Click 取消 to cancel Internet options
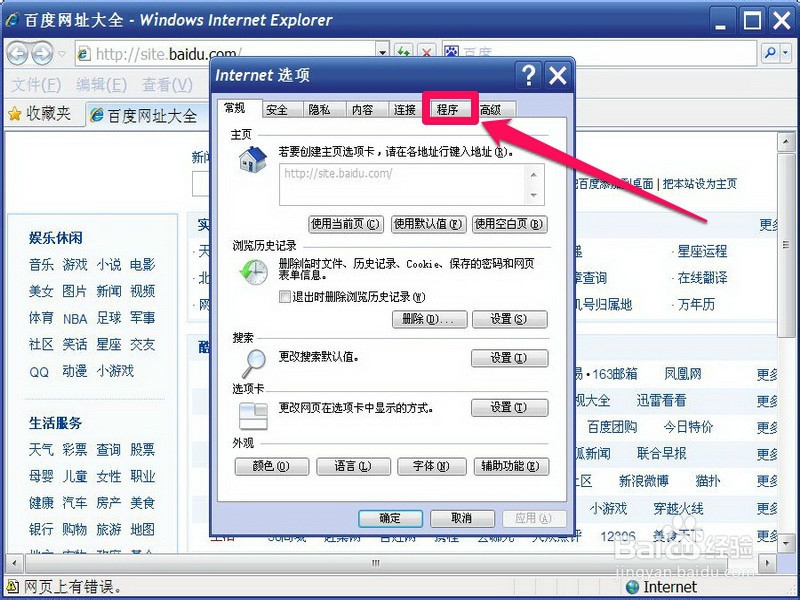The height and width of the screenshot is (600, 800). (x=462, y=518)
